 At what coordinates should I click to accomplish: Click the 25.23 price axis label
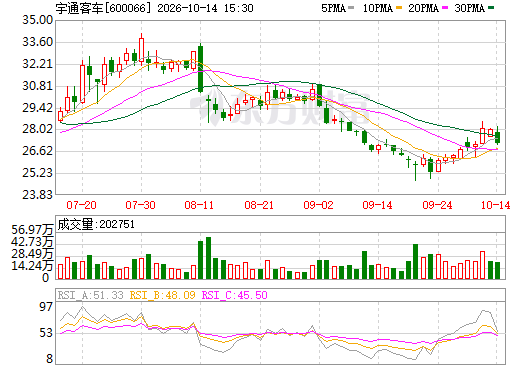coord(37,173)
